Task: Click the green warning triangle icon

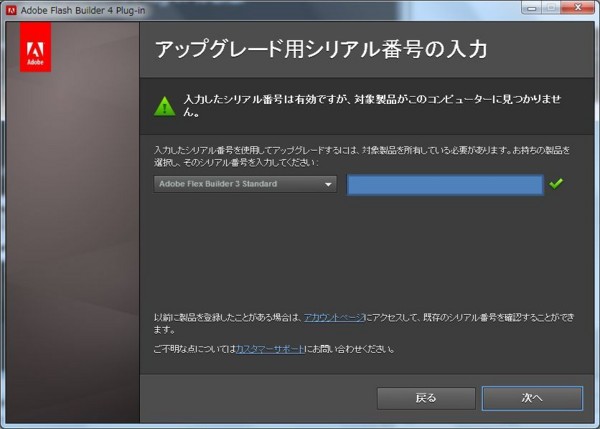Action: [x=165, y=106]
